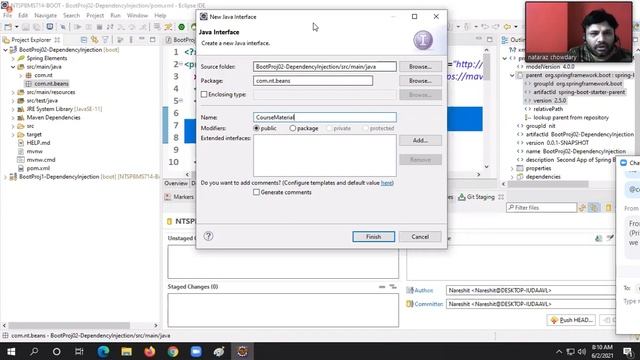640x360 pixels.
Task: Toggle Link with Editor in Project Explorer
Action: coord(95,40)
